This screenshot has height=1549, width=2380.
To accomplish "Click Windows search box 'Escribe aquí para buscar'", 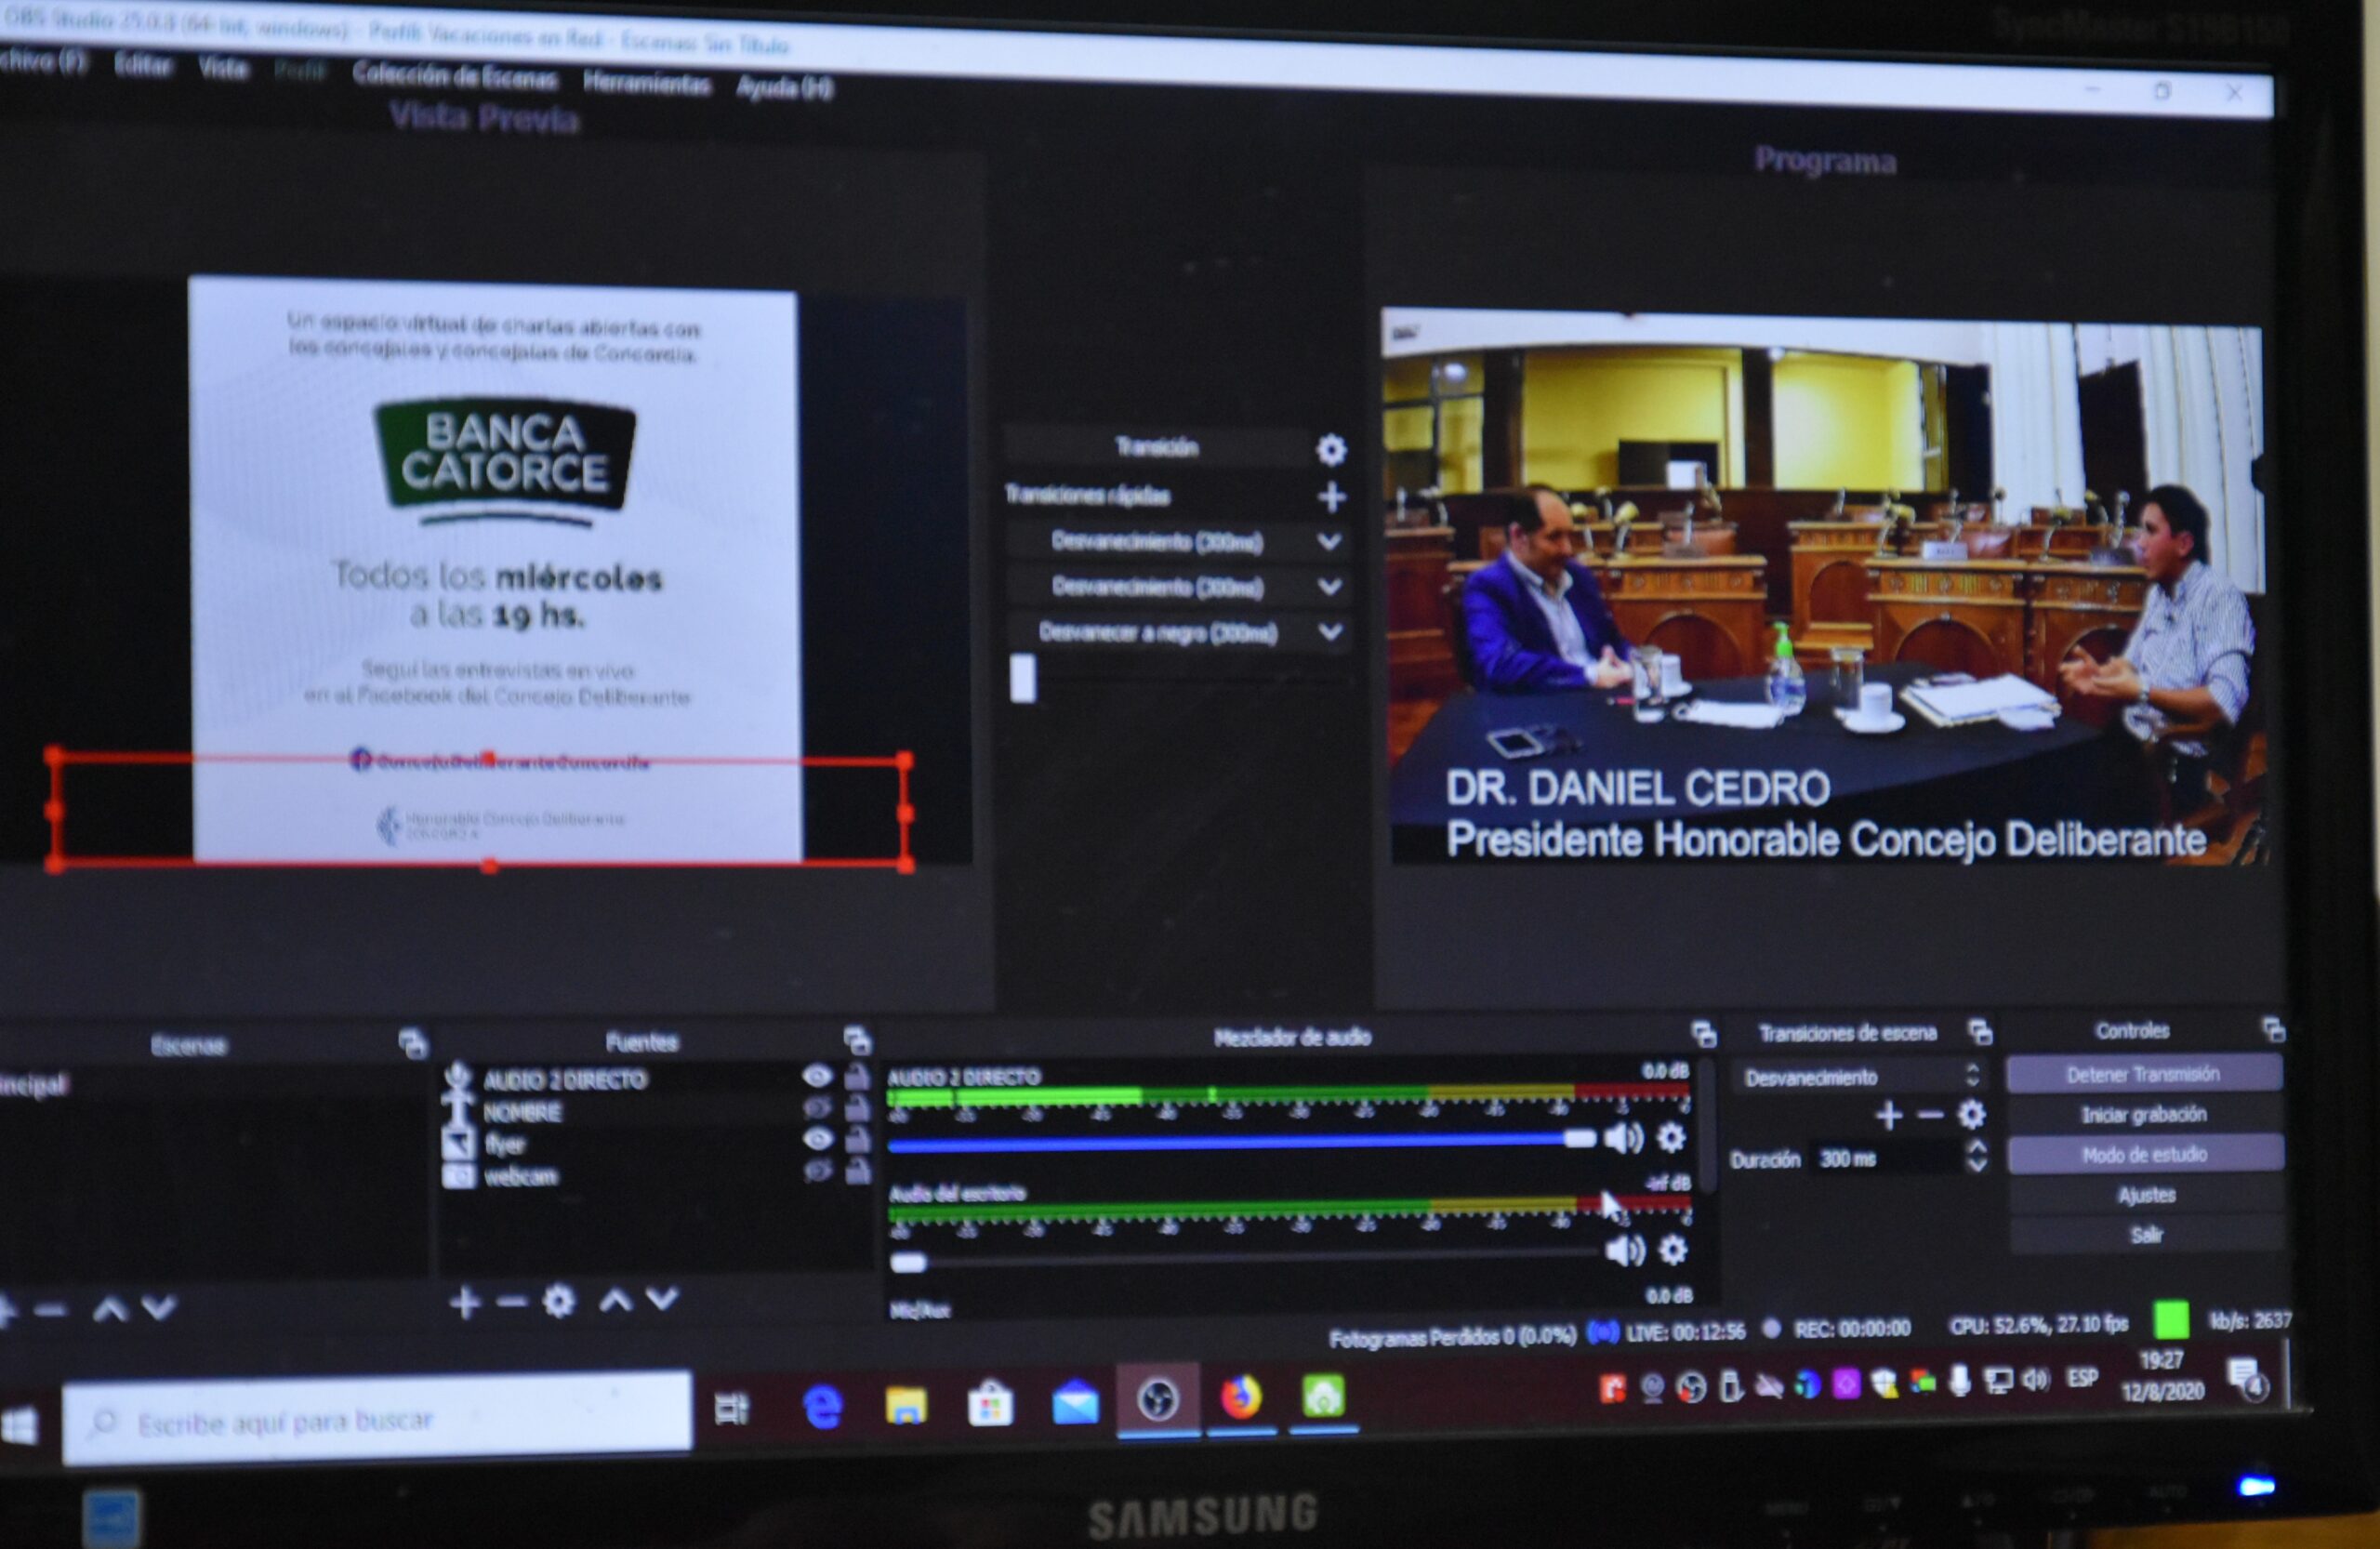I will [x=376, y=1420].
